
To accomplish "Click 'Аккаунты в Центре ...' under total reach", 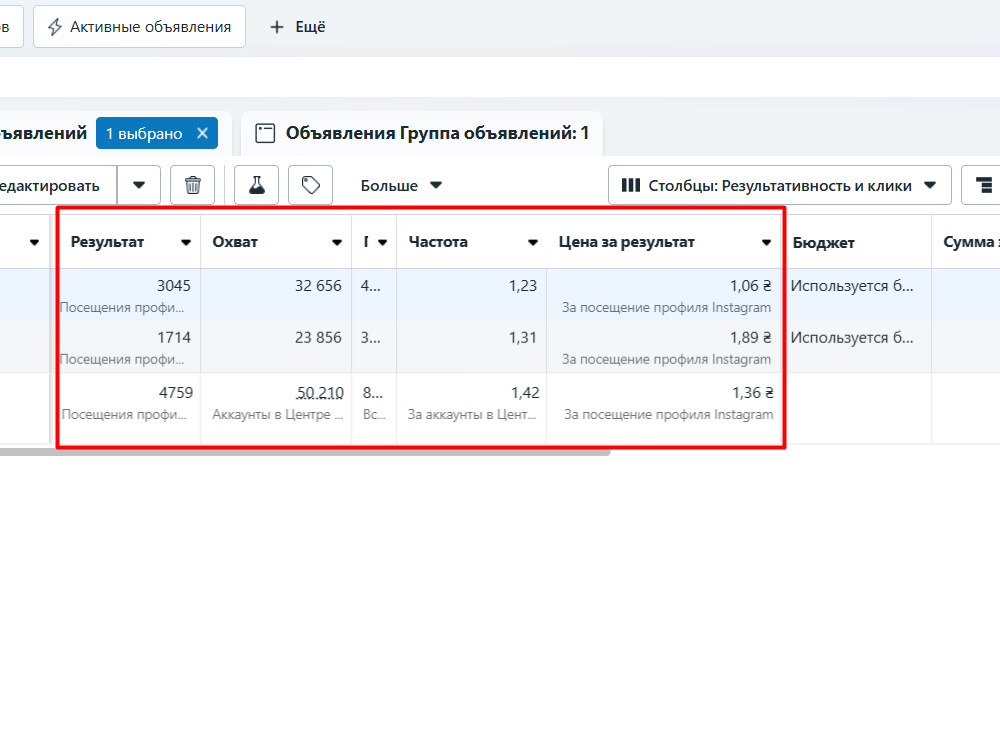I will (x=278, y=415).
